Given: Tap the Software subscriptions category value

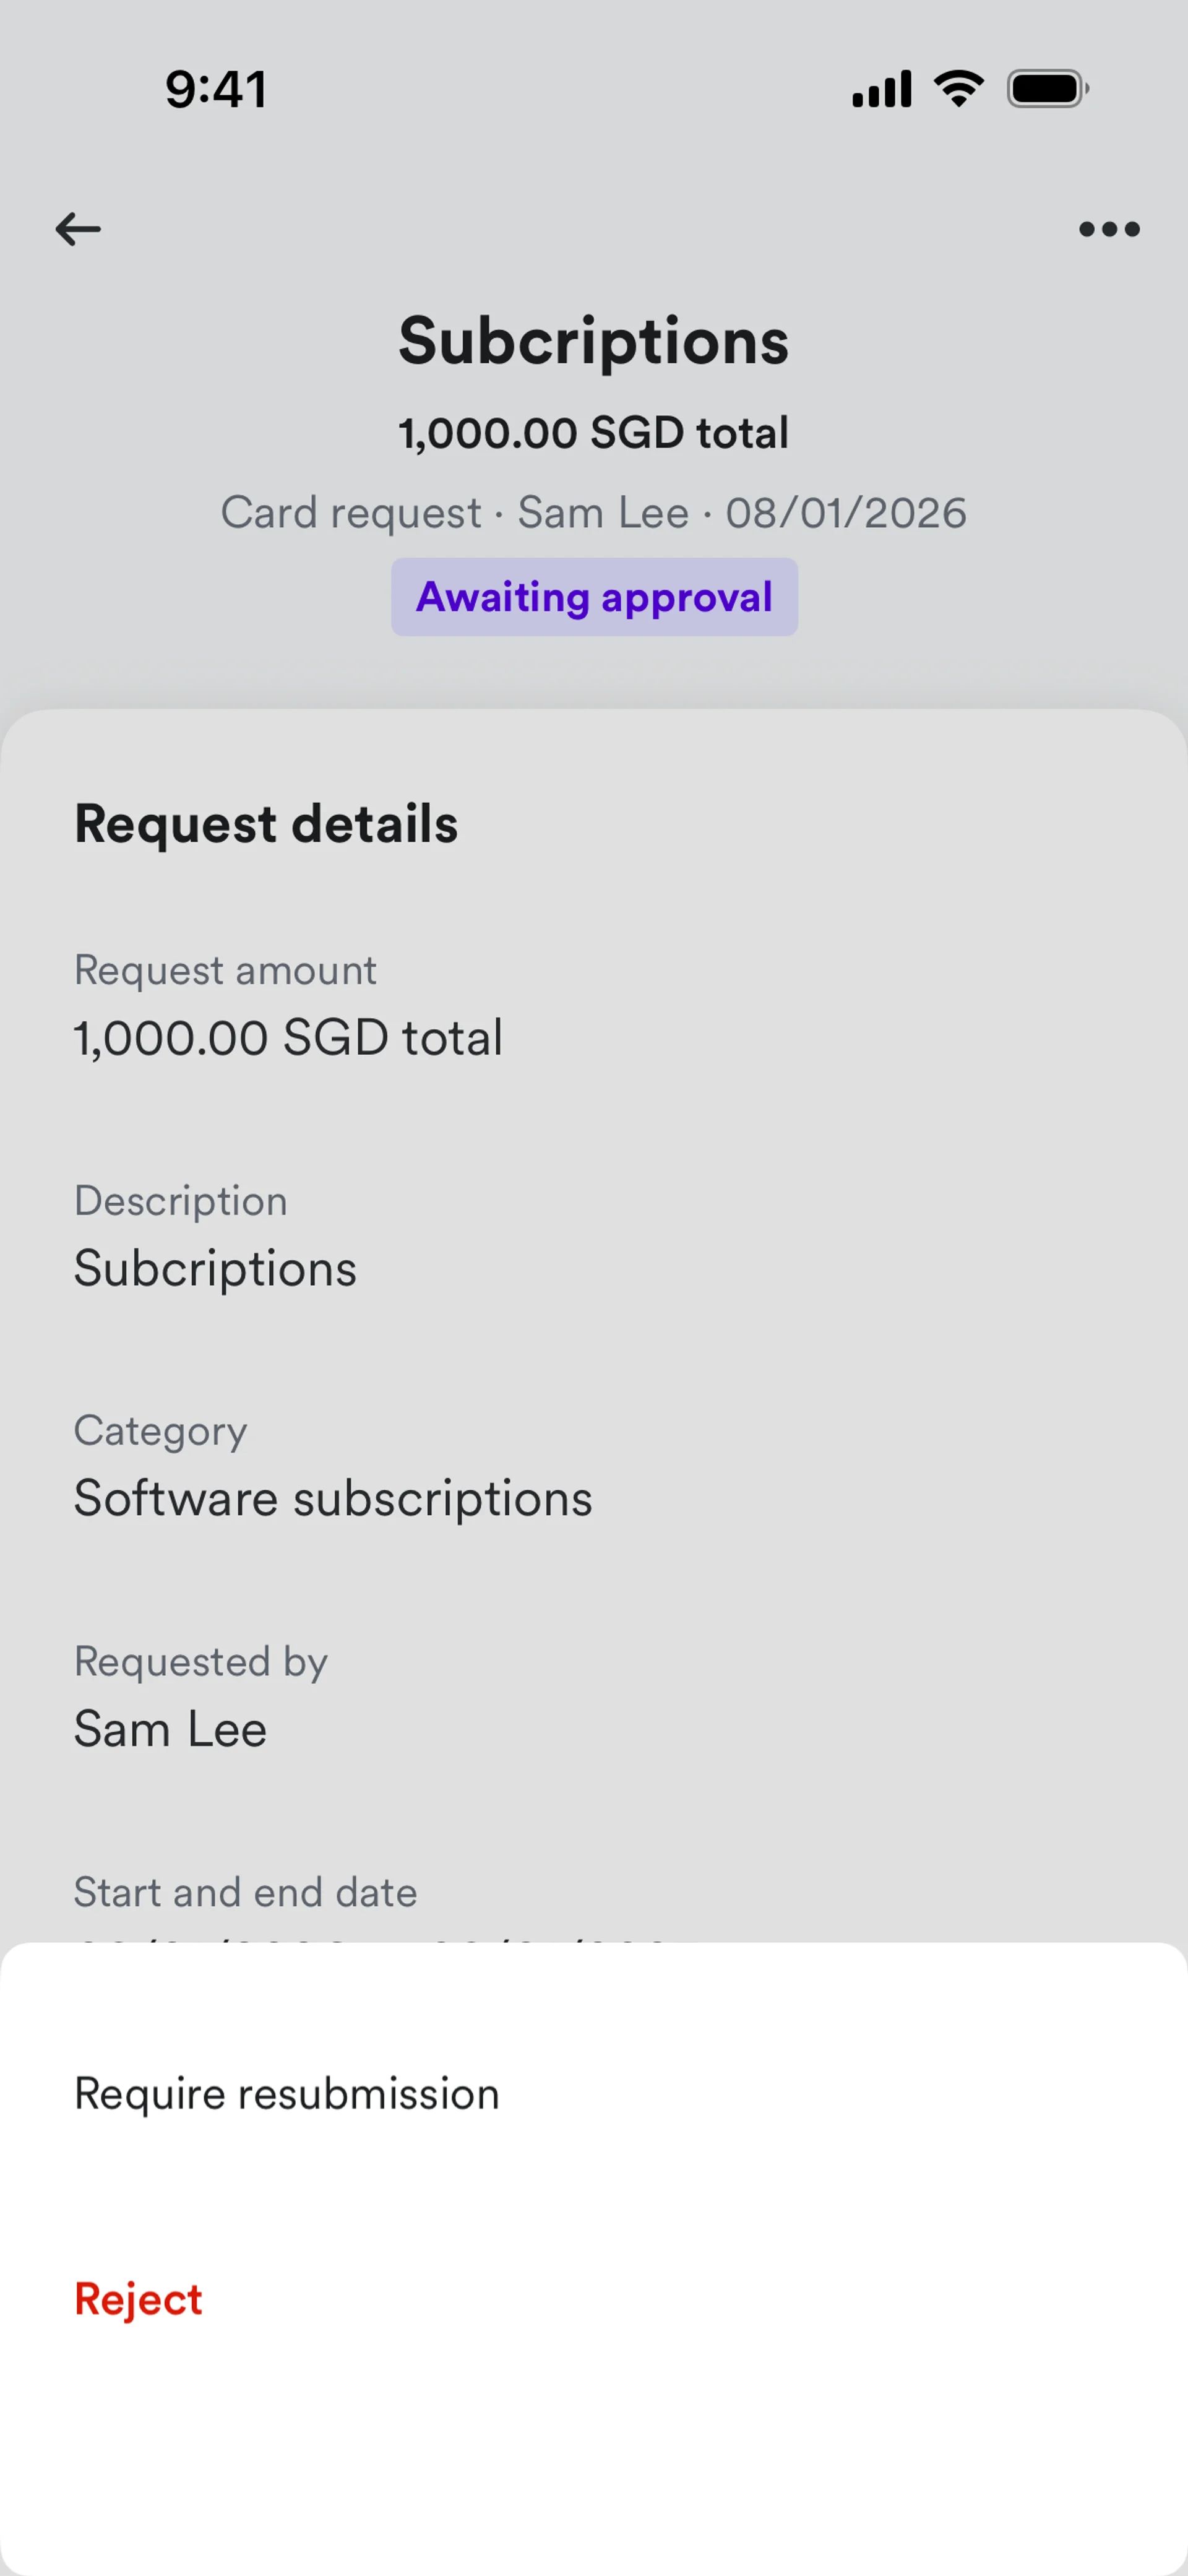Looking at the screenshot, I should (333, 1498).
